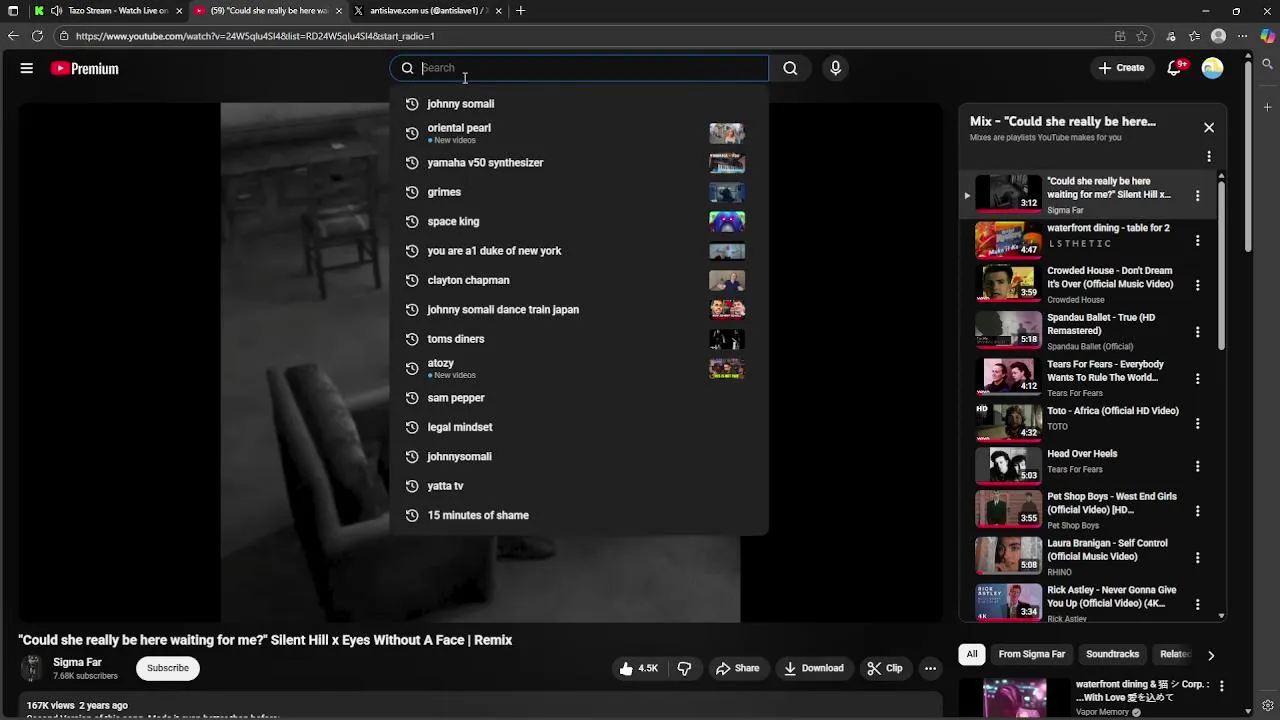Close the YouTube video tab
Viewport: 1280px width, 720px height.
(338, 11)
